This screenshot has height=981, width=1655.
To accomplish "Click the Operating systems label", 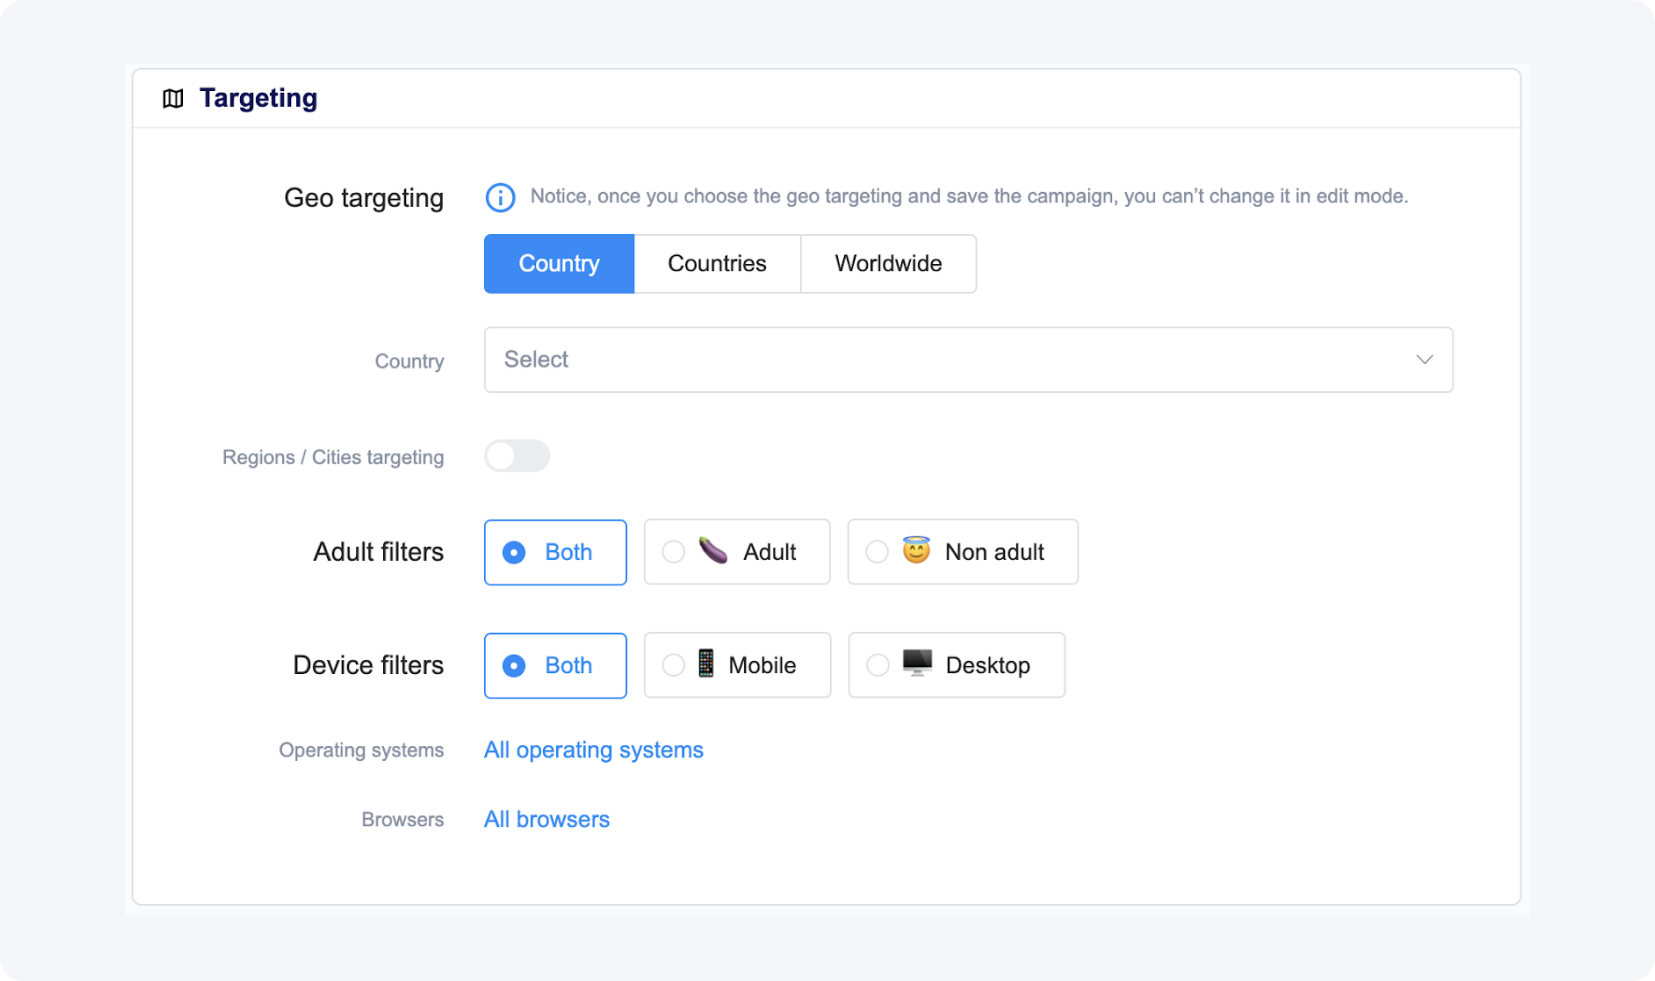I will point(361,750).
